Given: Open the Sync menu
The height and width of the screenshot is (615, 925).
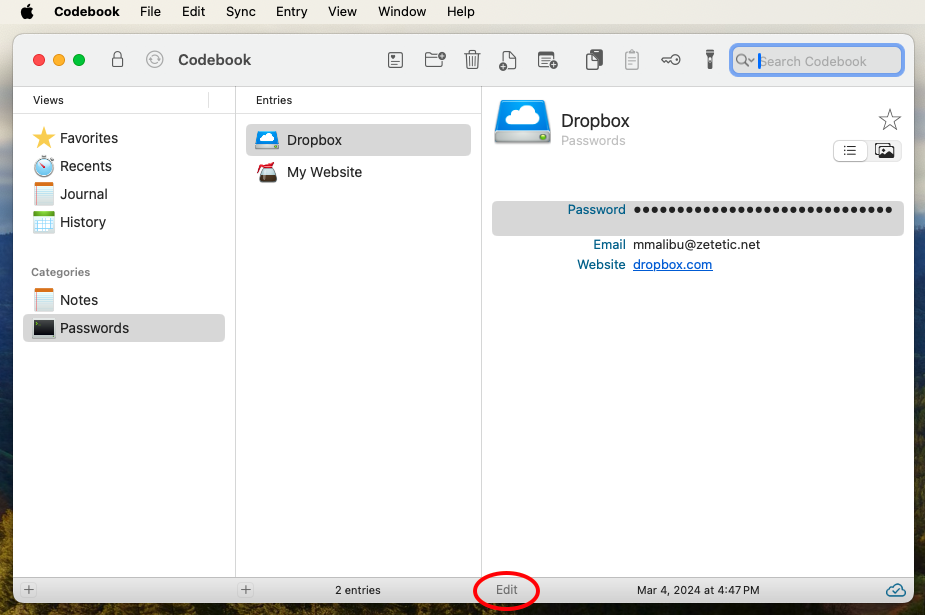Looking at the screenshot, I should point(241,12).
